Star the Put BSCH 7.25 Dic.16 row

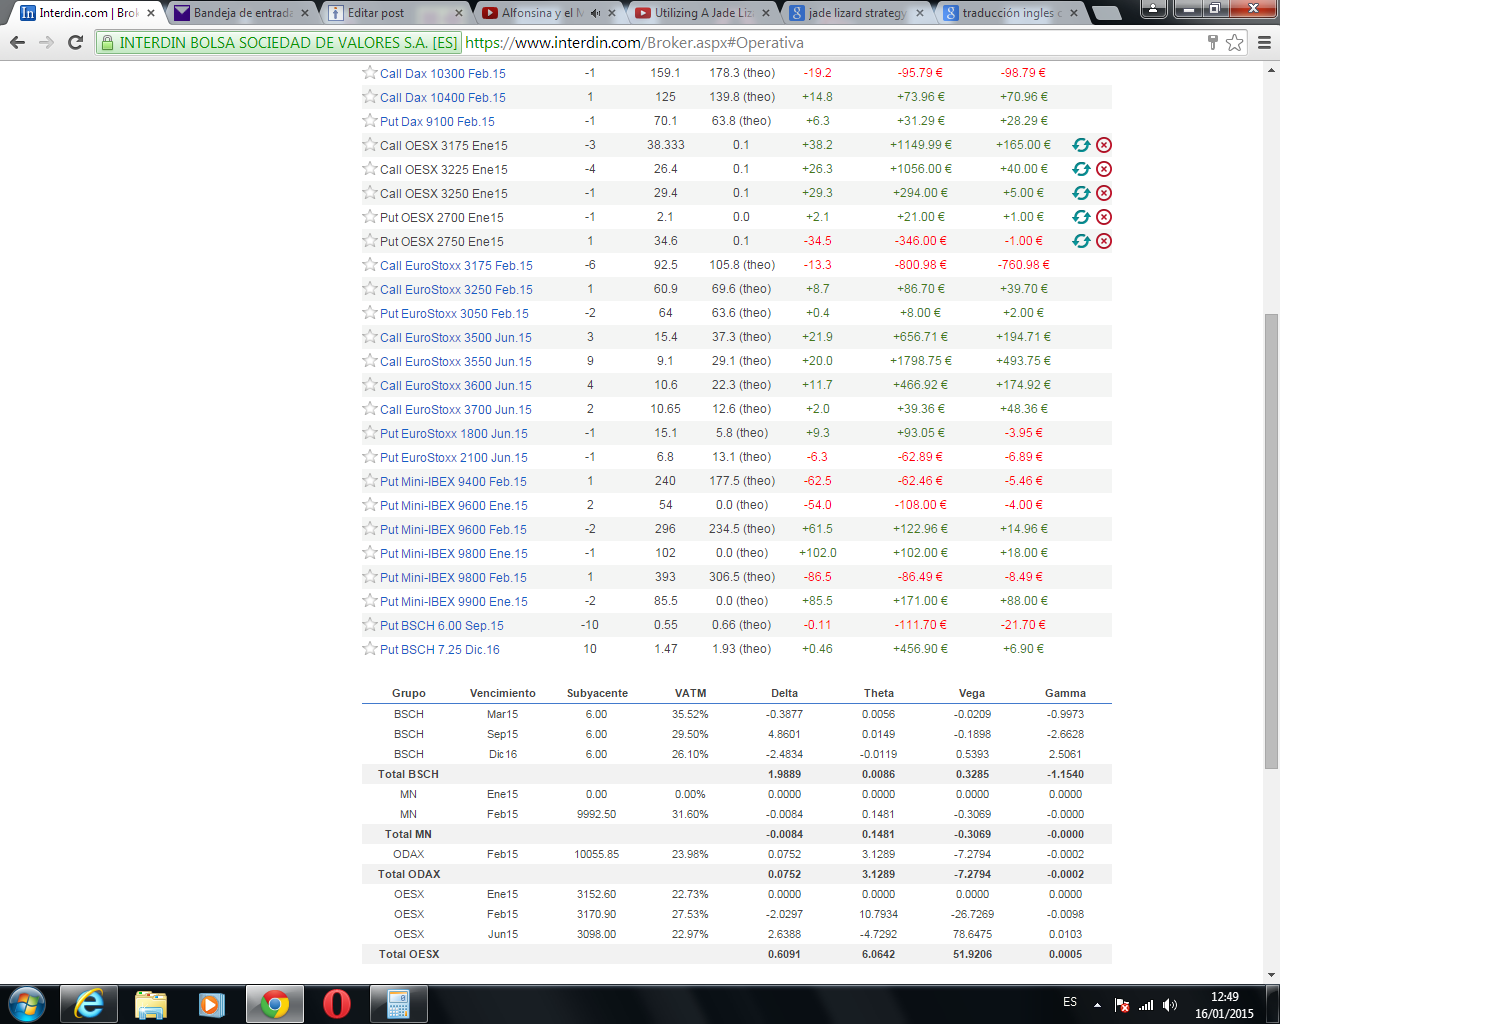coord(370,648)
